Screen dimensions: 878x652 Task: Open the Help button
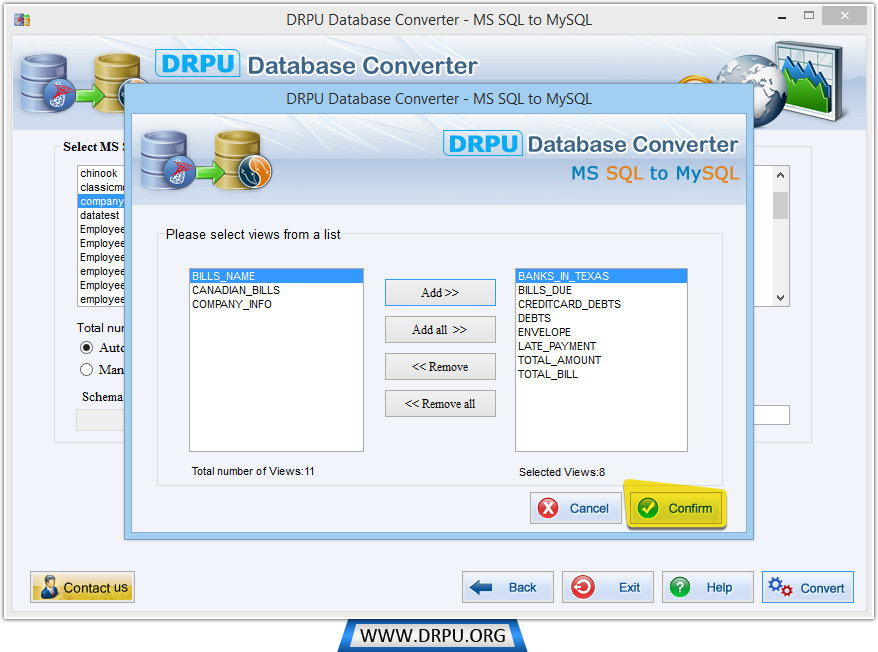pos(708,587)
